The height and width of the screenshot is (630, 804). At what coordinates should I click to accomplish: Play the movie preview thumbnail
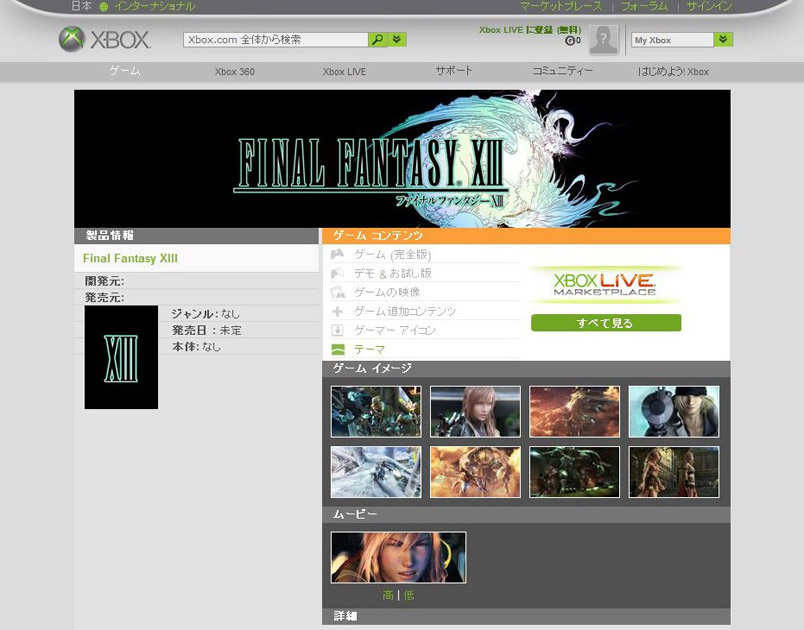[398, 557]
